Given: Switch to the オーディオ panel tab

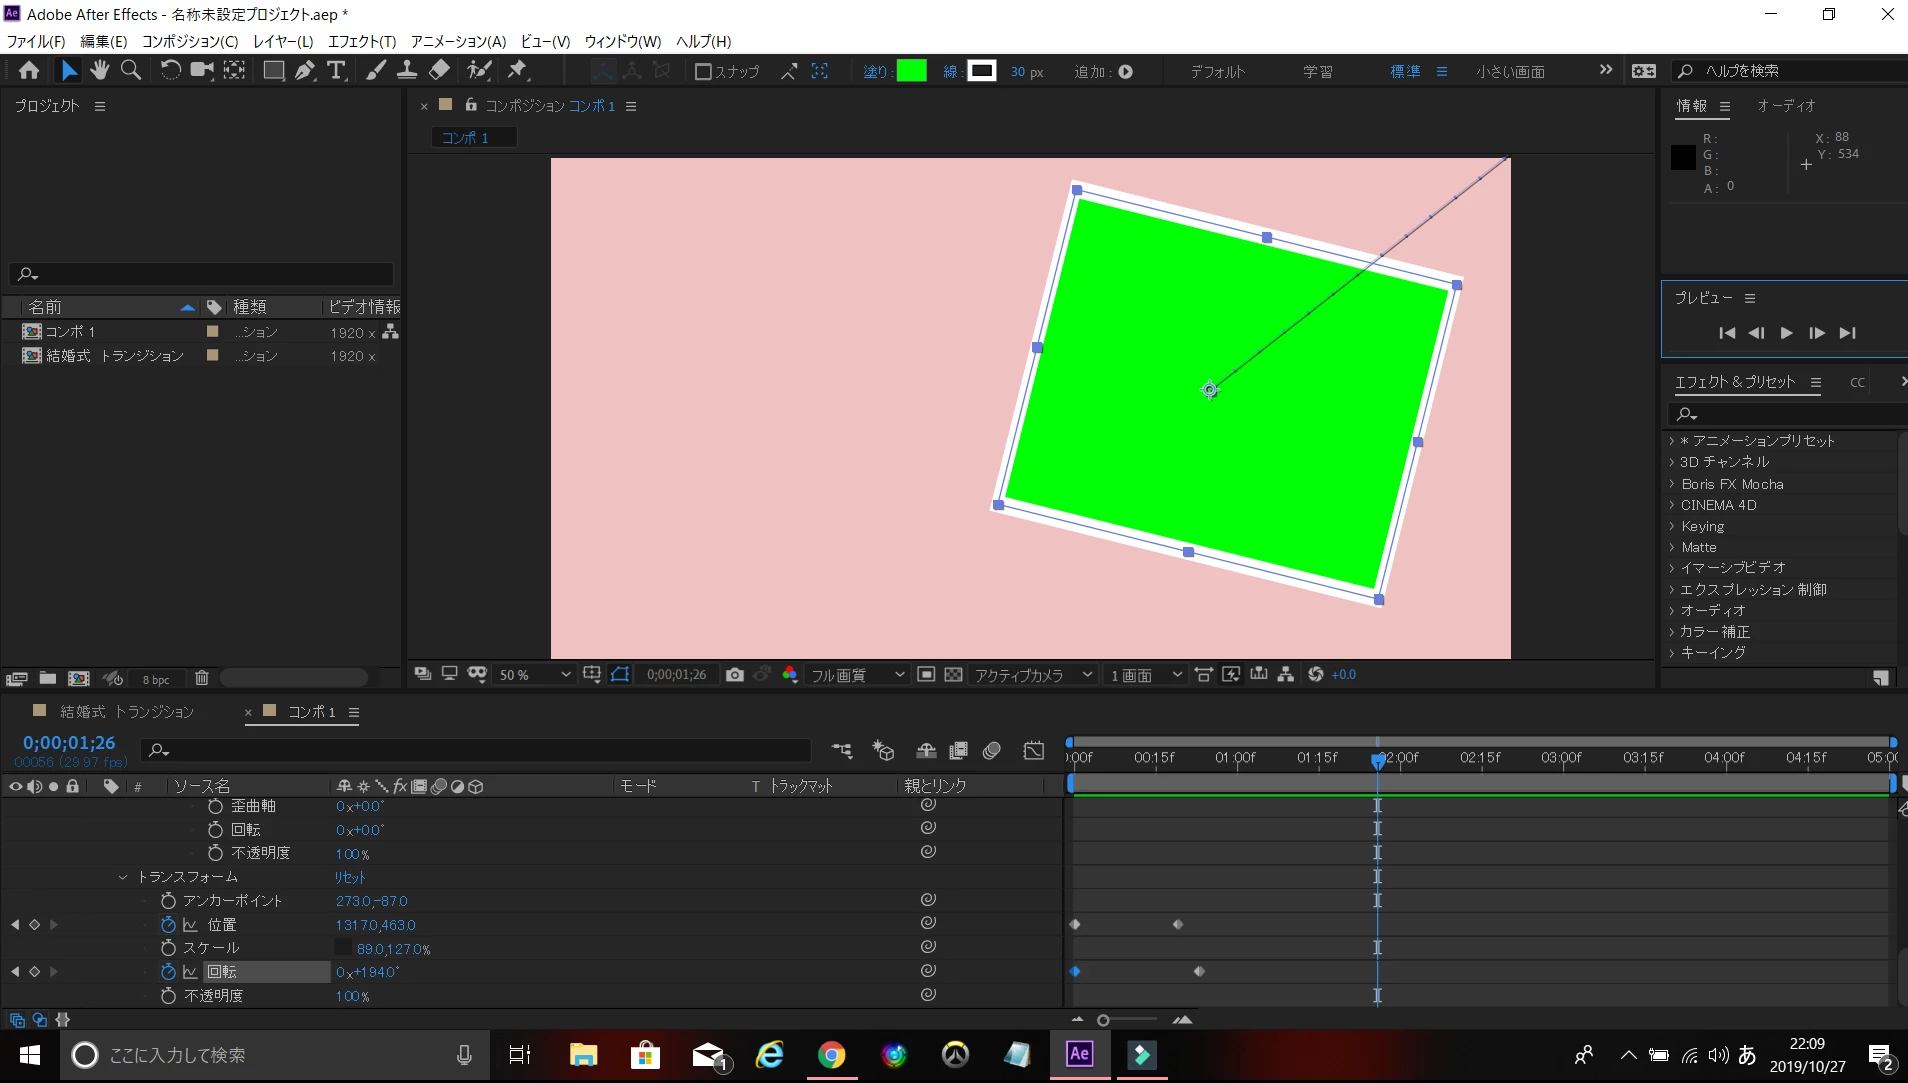Looking at the screenshot, I should 1786,105.
